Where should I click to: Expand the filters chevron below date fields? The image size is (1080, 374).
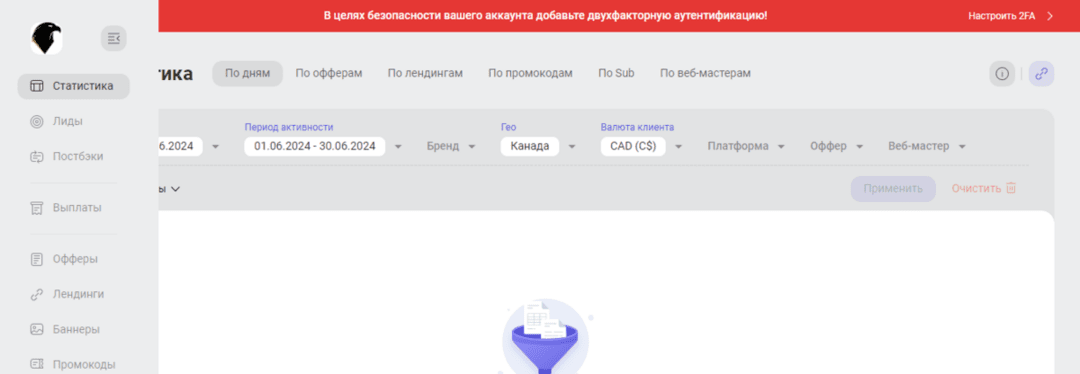[x=175, y=188]
